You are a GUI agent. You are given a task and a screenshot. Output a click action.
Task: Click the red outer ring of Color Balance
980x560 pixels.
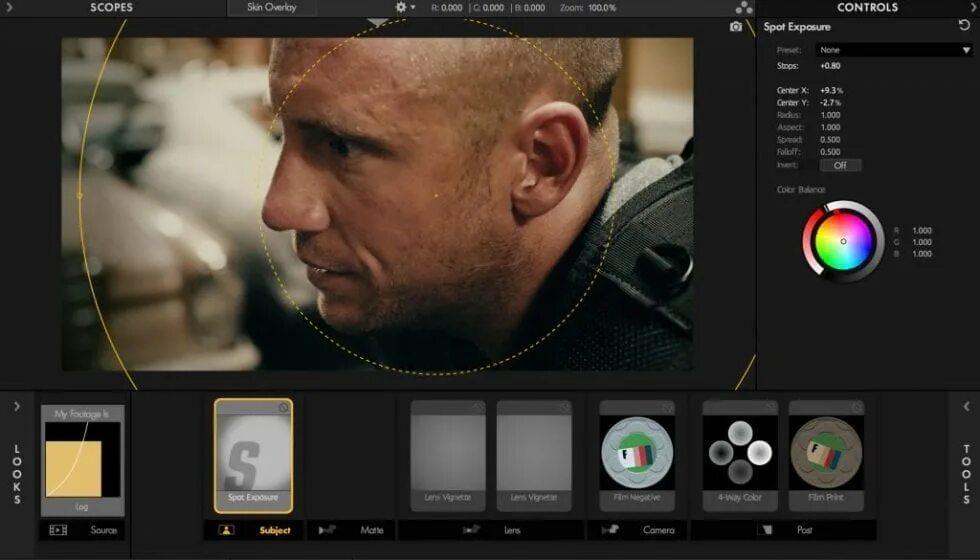coord(812,241)
